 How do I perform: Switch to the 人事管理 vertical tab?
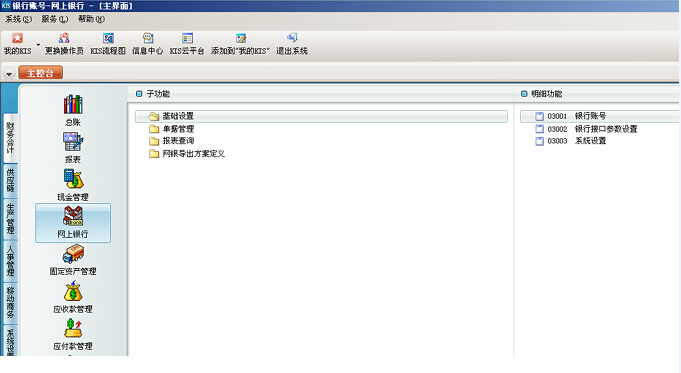pyautogui.click(x=10, y=261)
